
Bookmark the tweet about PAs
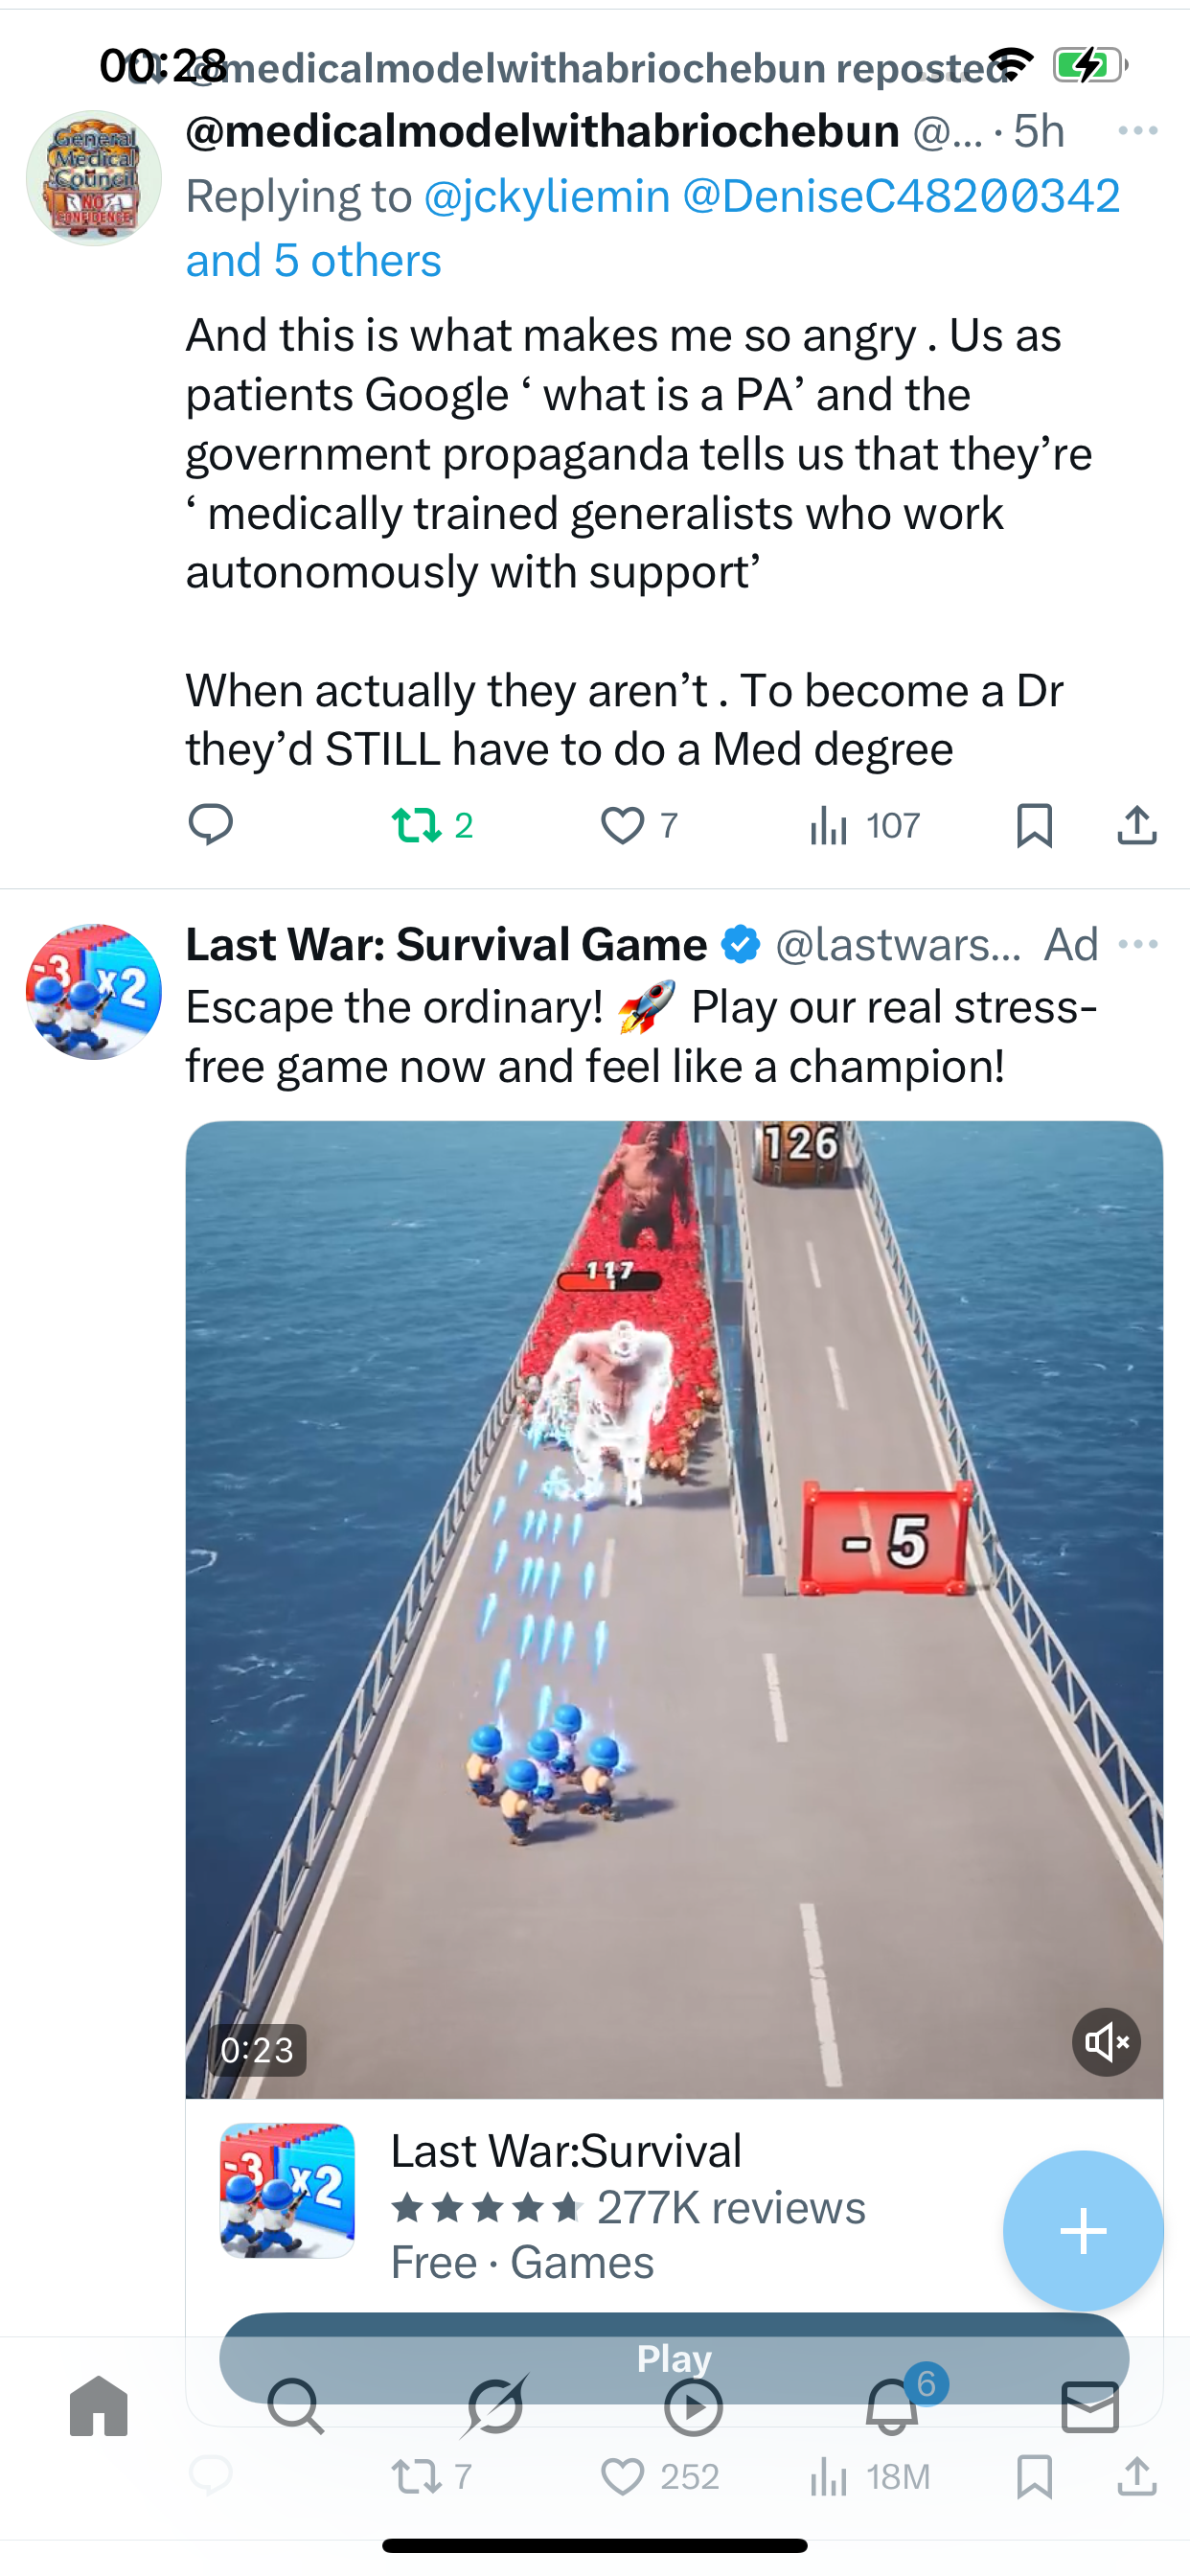pos(1034,825)
